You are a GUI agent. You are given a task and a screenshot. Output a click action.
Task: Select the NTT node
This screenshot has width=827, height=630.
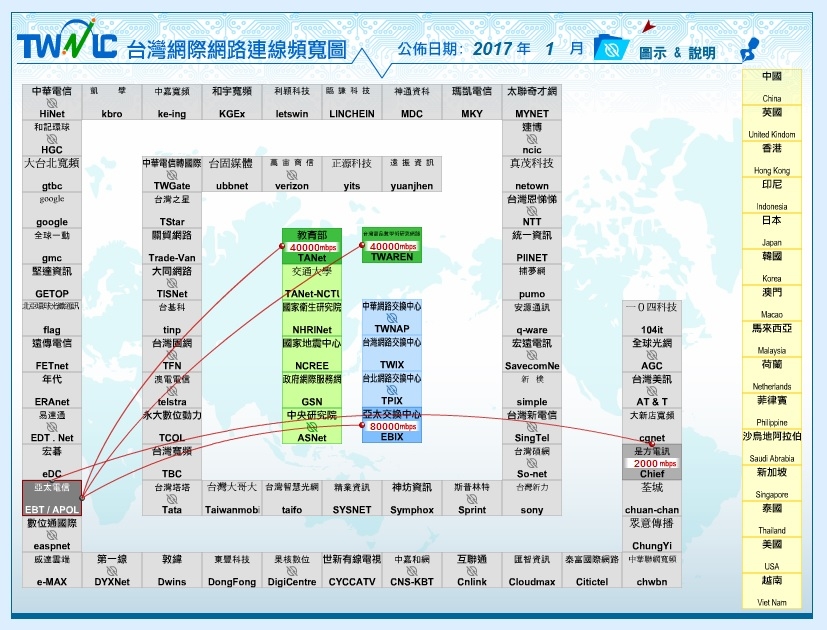(532, 210)
